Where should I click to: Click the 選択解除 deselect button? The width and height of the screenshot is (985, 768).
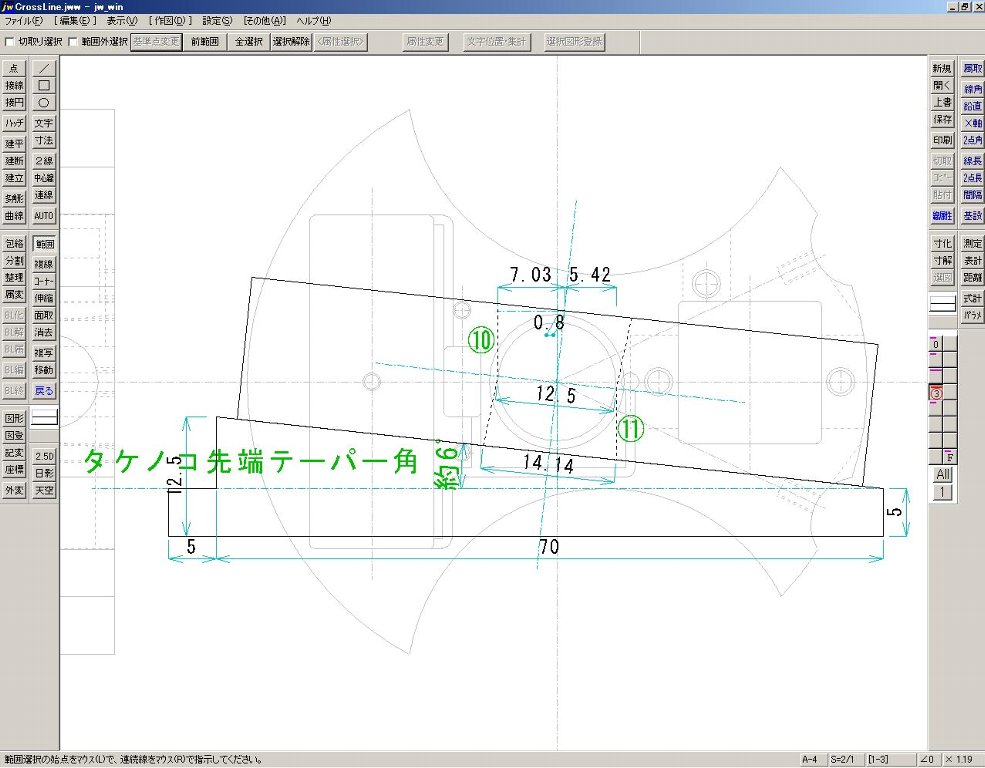291,42
